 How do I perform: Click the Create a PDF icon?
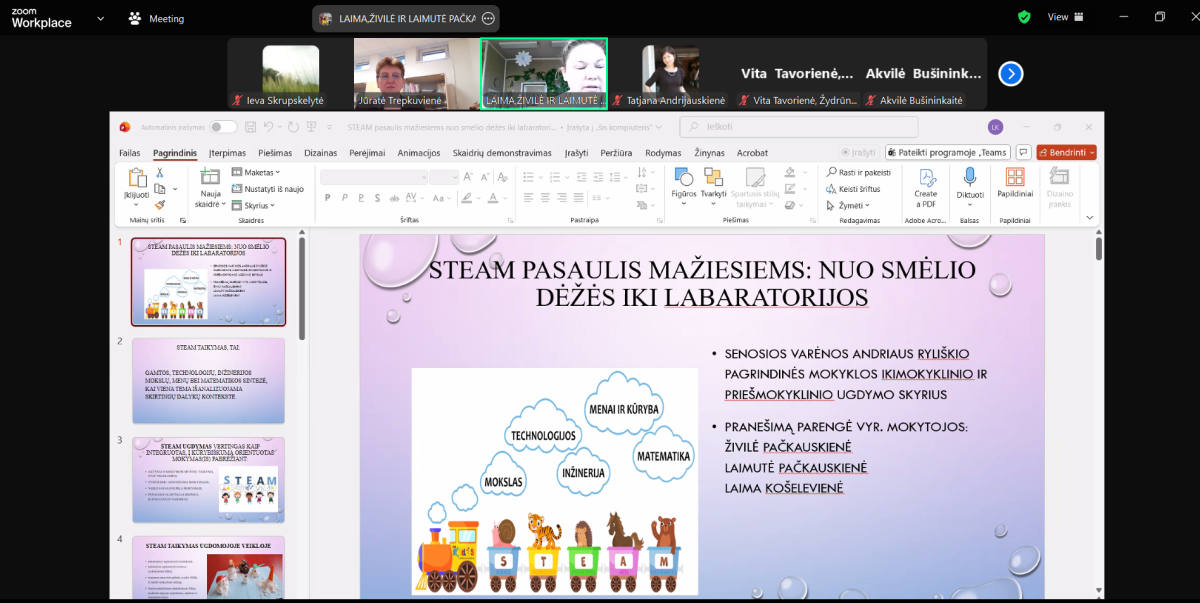(x=926, y=180)
